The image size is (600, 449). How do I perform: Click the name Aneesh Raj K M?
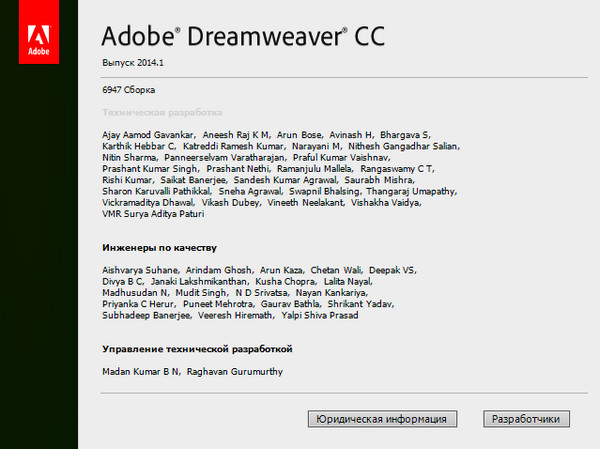click(x=235, y=135)
